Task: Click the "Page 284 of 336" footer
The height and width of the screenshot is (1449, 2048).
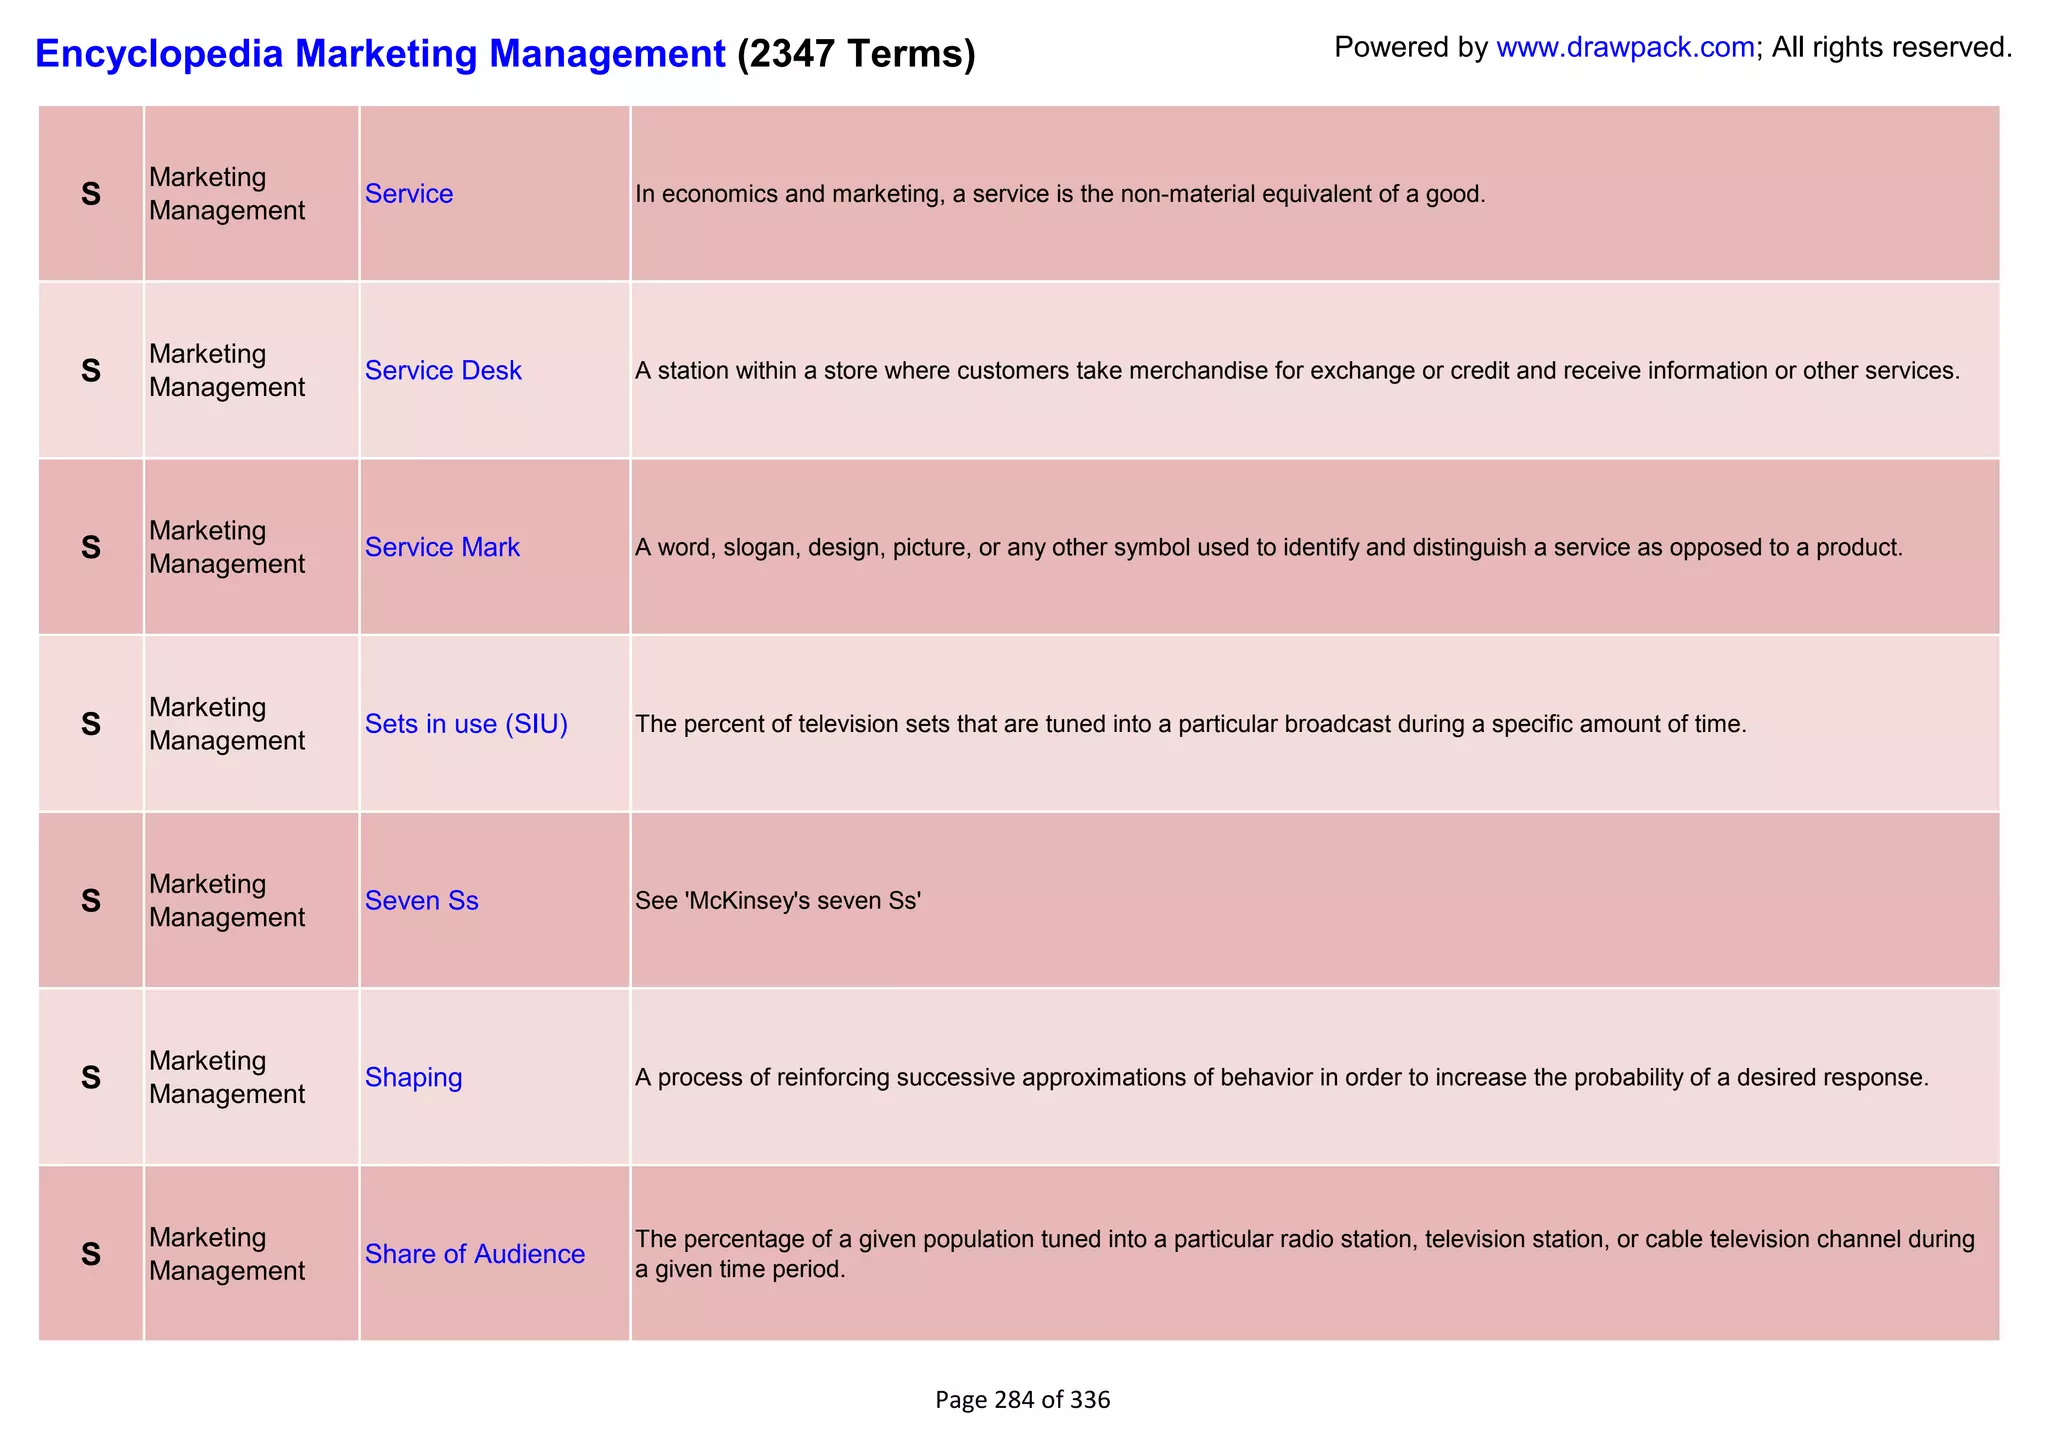Action: pyautogui.click(x=1023, y=1400)
